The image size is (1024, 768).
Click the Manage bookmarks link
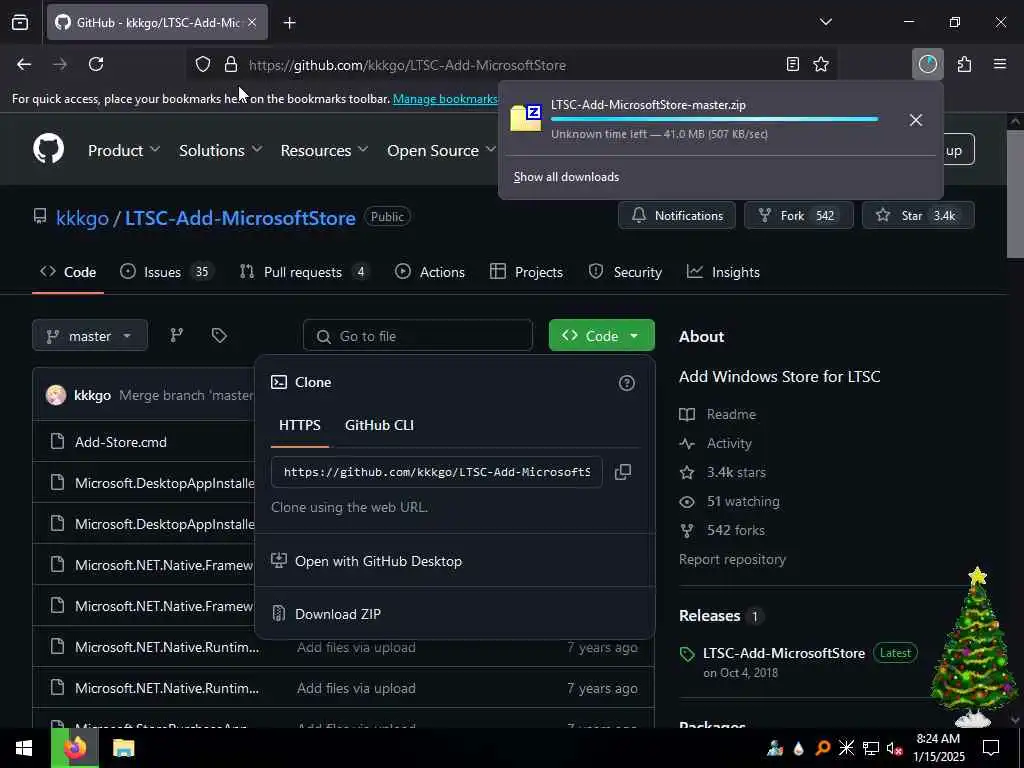[445, 99]
